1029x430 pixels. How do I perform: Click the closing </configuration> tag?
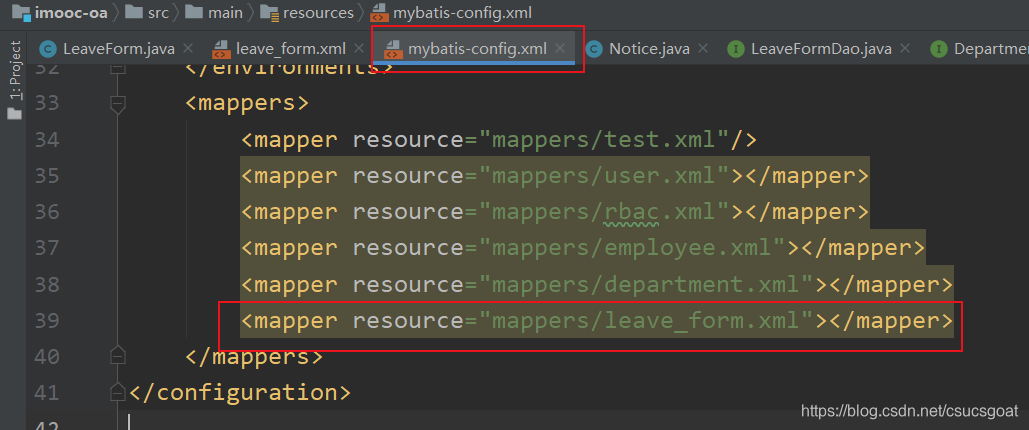coord(240,393)
